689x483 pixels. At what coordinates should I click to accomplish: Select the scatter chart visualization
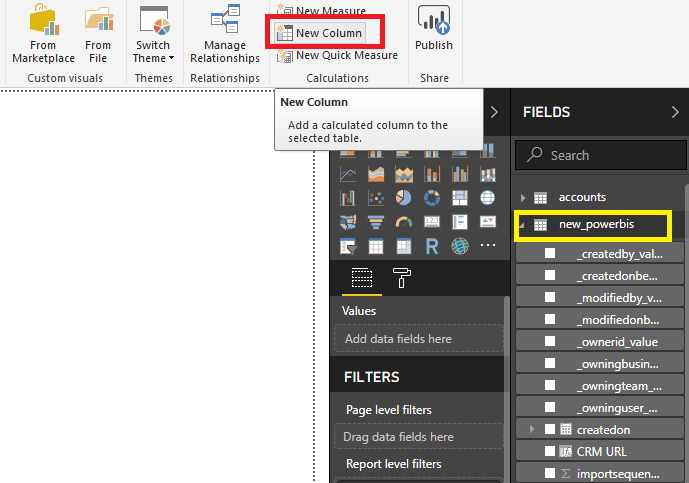376,198
